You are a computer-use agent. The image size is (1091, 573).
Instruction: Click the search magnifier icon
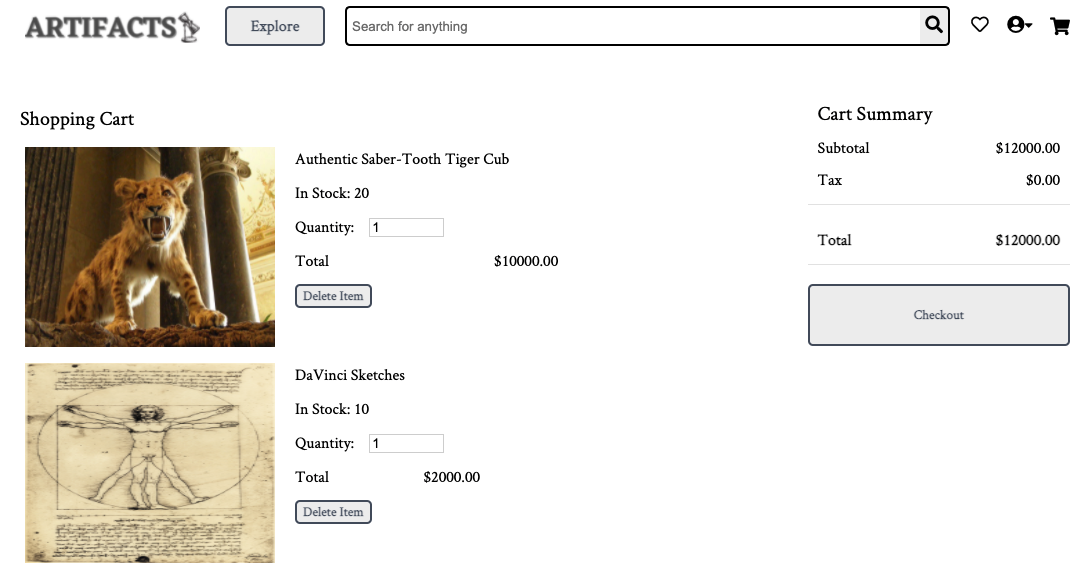click(x=934, y=26)
